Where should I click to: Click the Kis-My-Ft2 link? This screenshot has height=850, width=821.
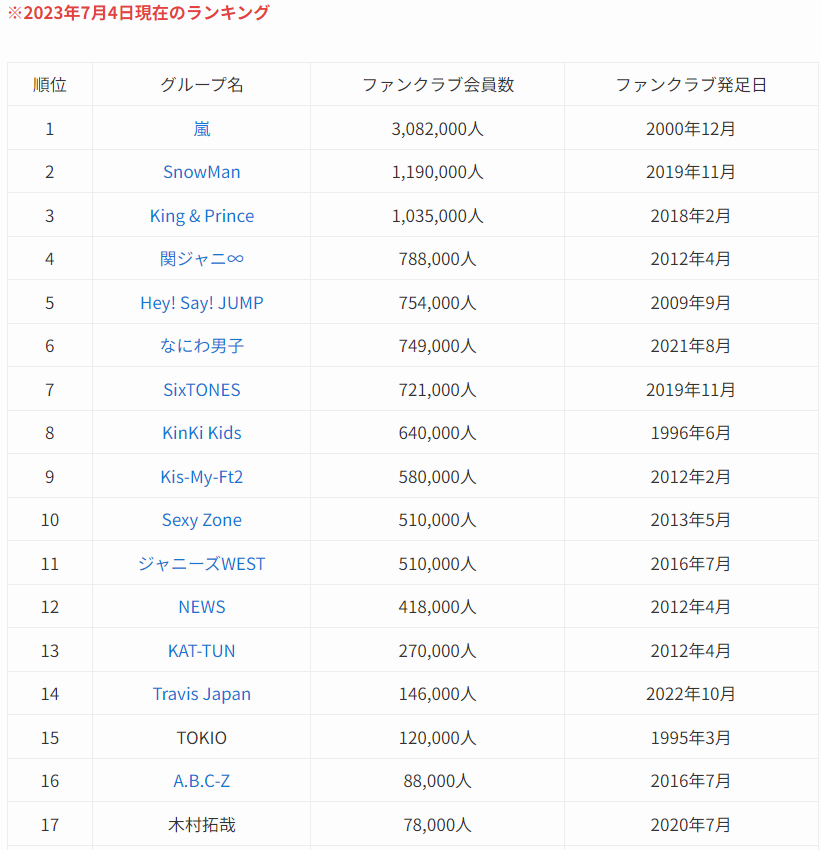tap(201, 477)
